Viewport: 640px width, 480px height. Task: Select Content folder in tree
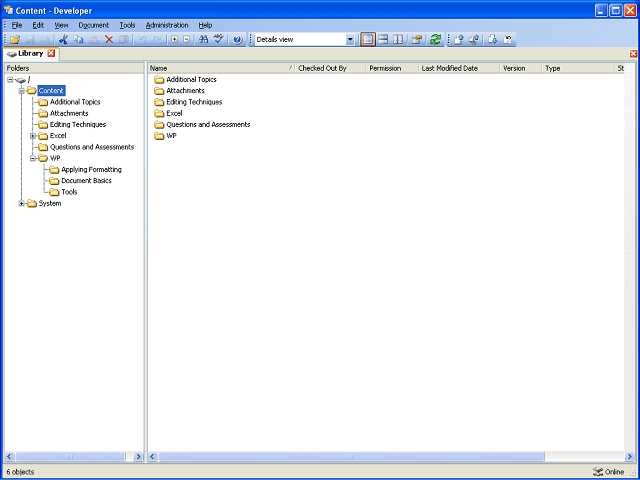[x=51, y=91]
